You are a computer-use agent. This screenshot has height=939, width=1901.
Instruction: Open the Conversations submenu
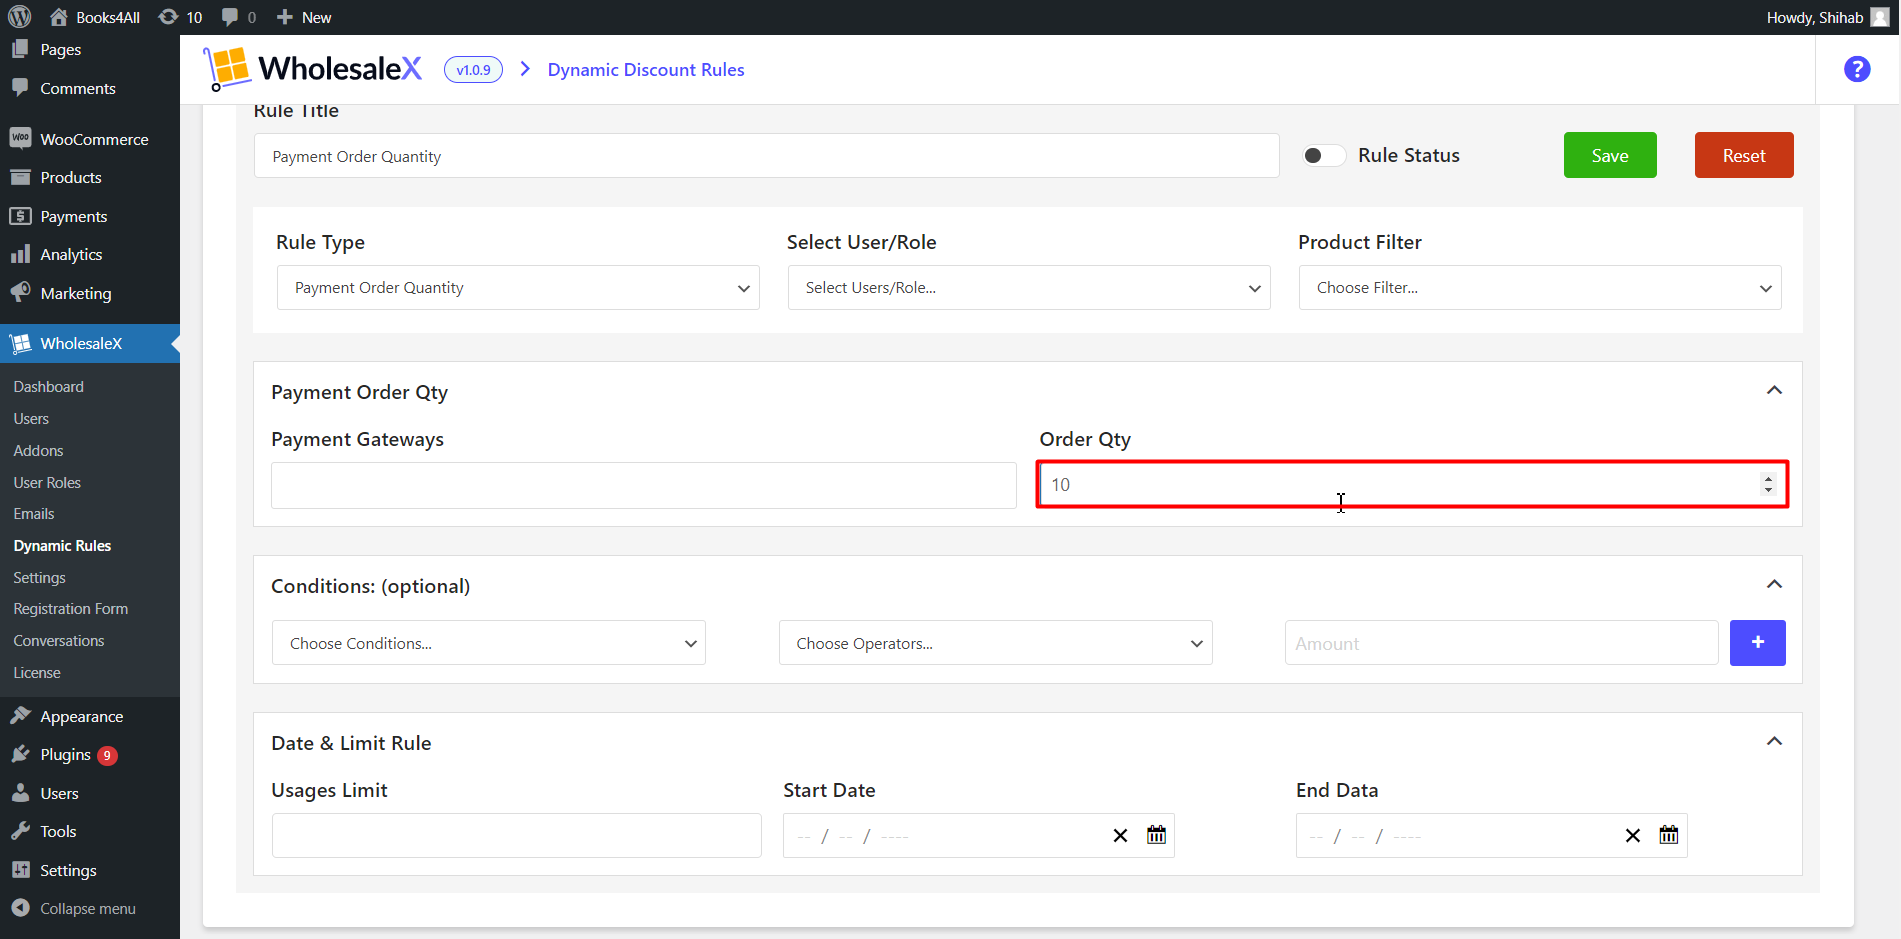59,641
